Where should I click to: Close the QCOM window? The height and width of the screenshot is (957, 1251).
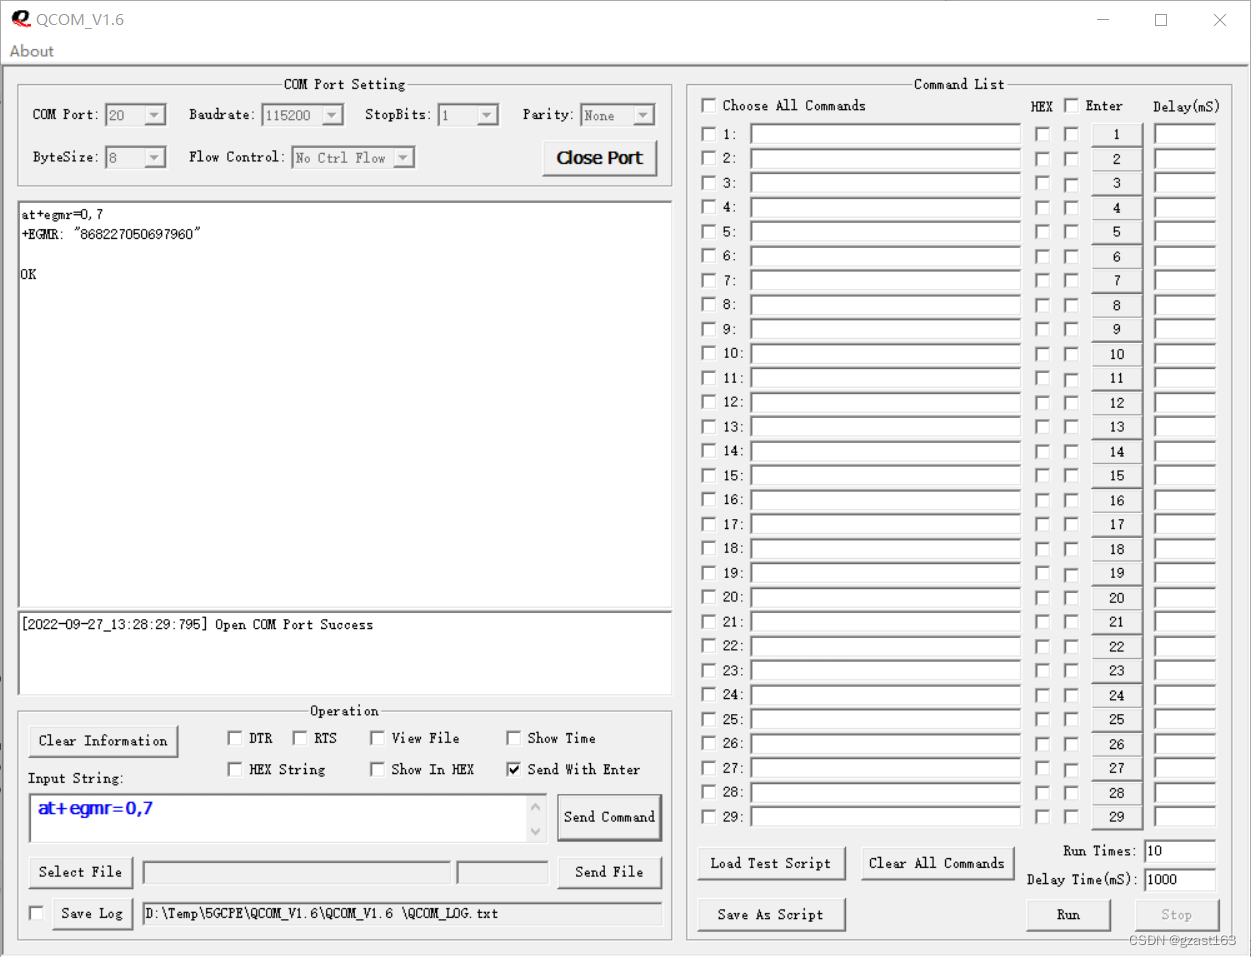pyautogui.click(x=1220, y=20)
